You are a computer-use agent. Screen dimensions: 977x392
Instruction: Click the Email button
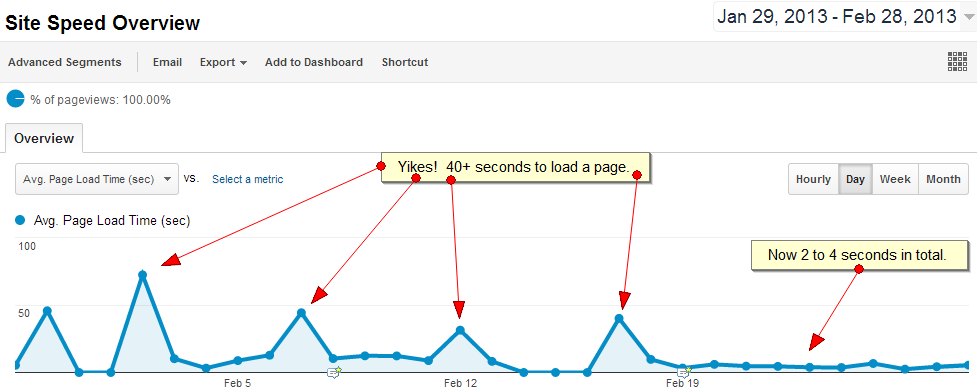pos(168,62)
